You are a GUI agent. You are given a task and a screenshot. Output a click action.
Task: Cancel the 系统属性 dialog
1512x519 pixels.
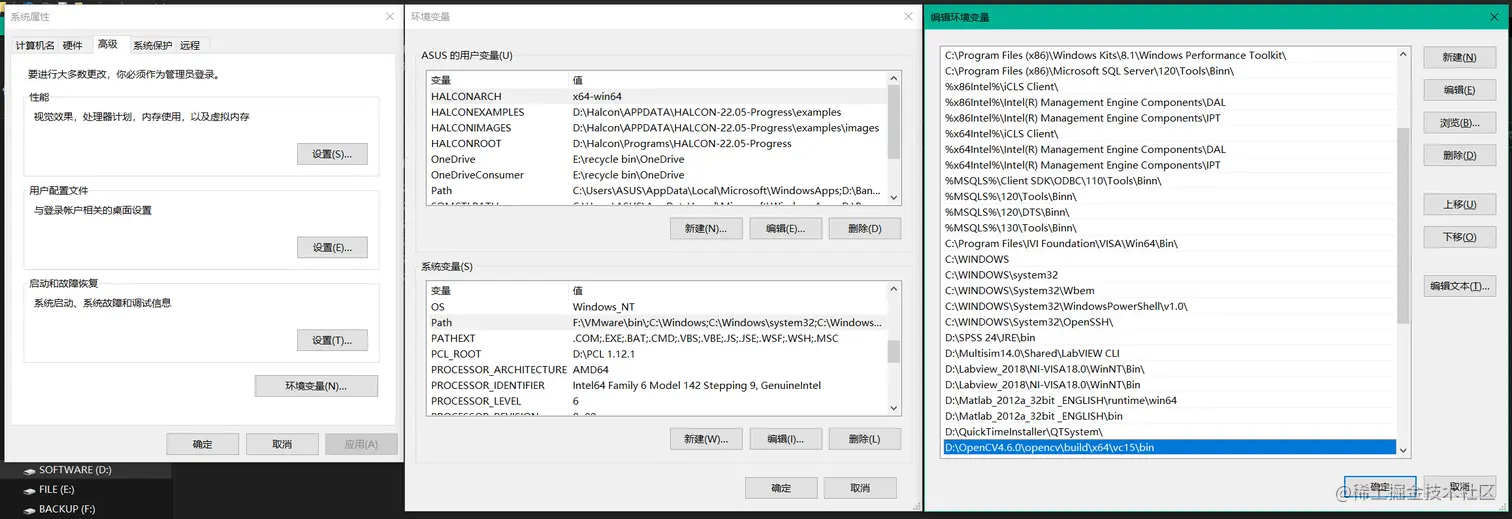pos(282,444)
